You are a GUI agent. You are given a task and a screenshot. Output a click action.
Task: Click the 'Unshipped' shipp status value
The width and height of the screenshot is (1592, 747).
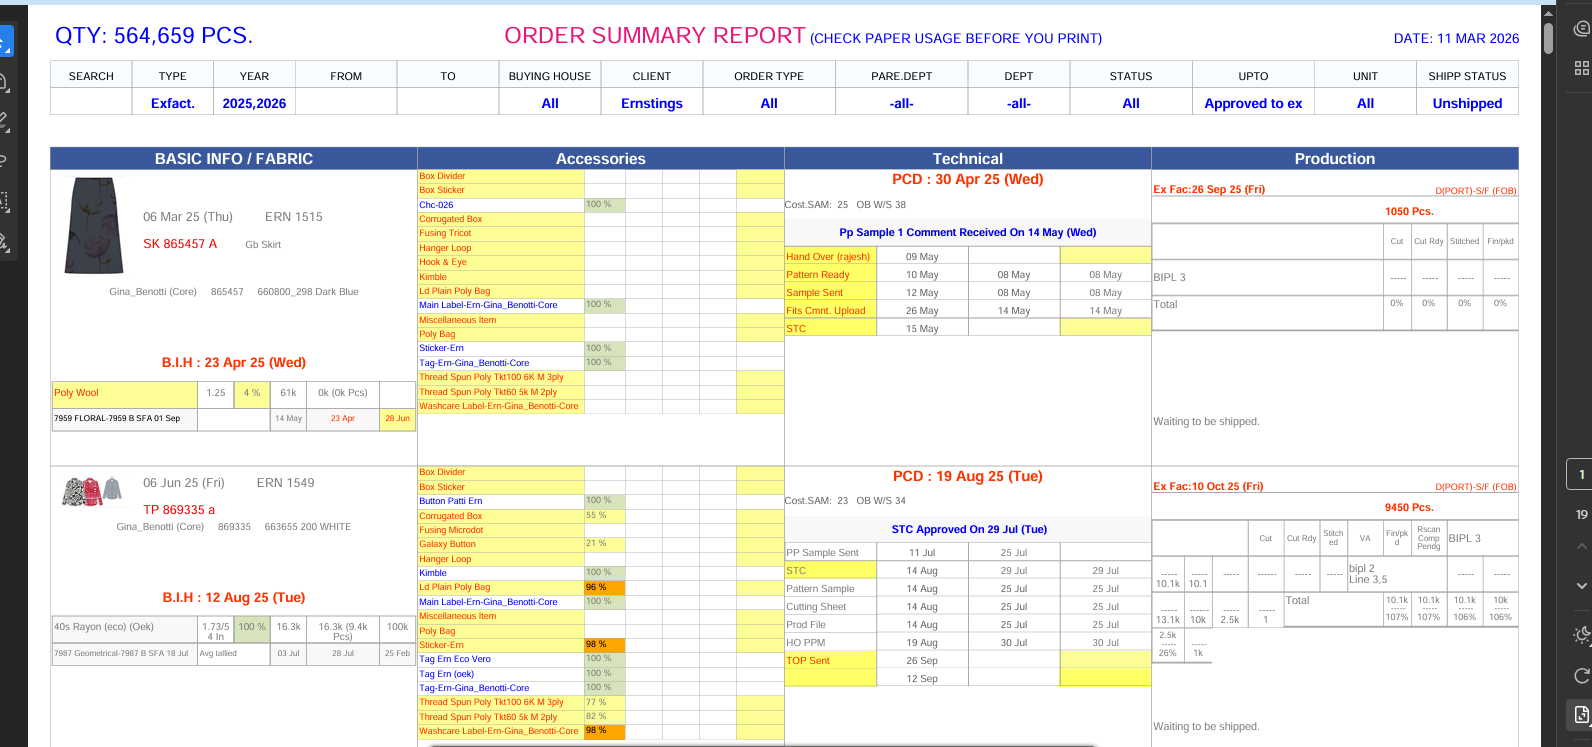pyautogui.click(x=1467, y=103)
